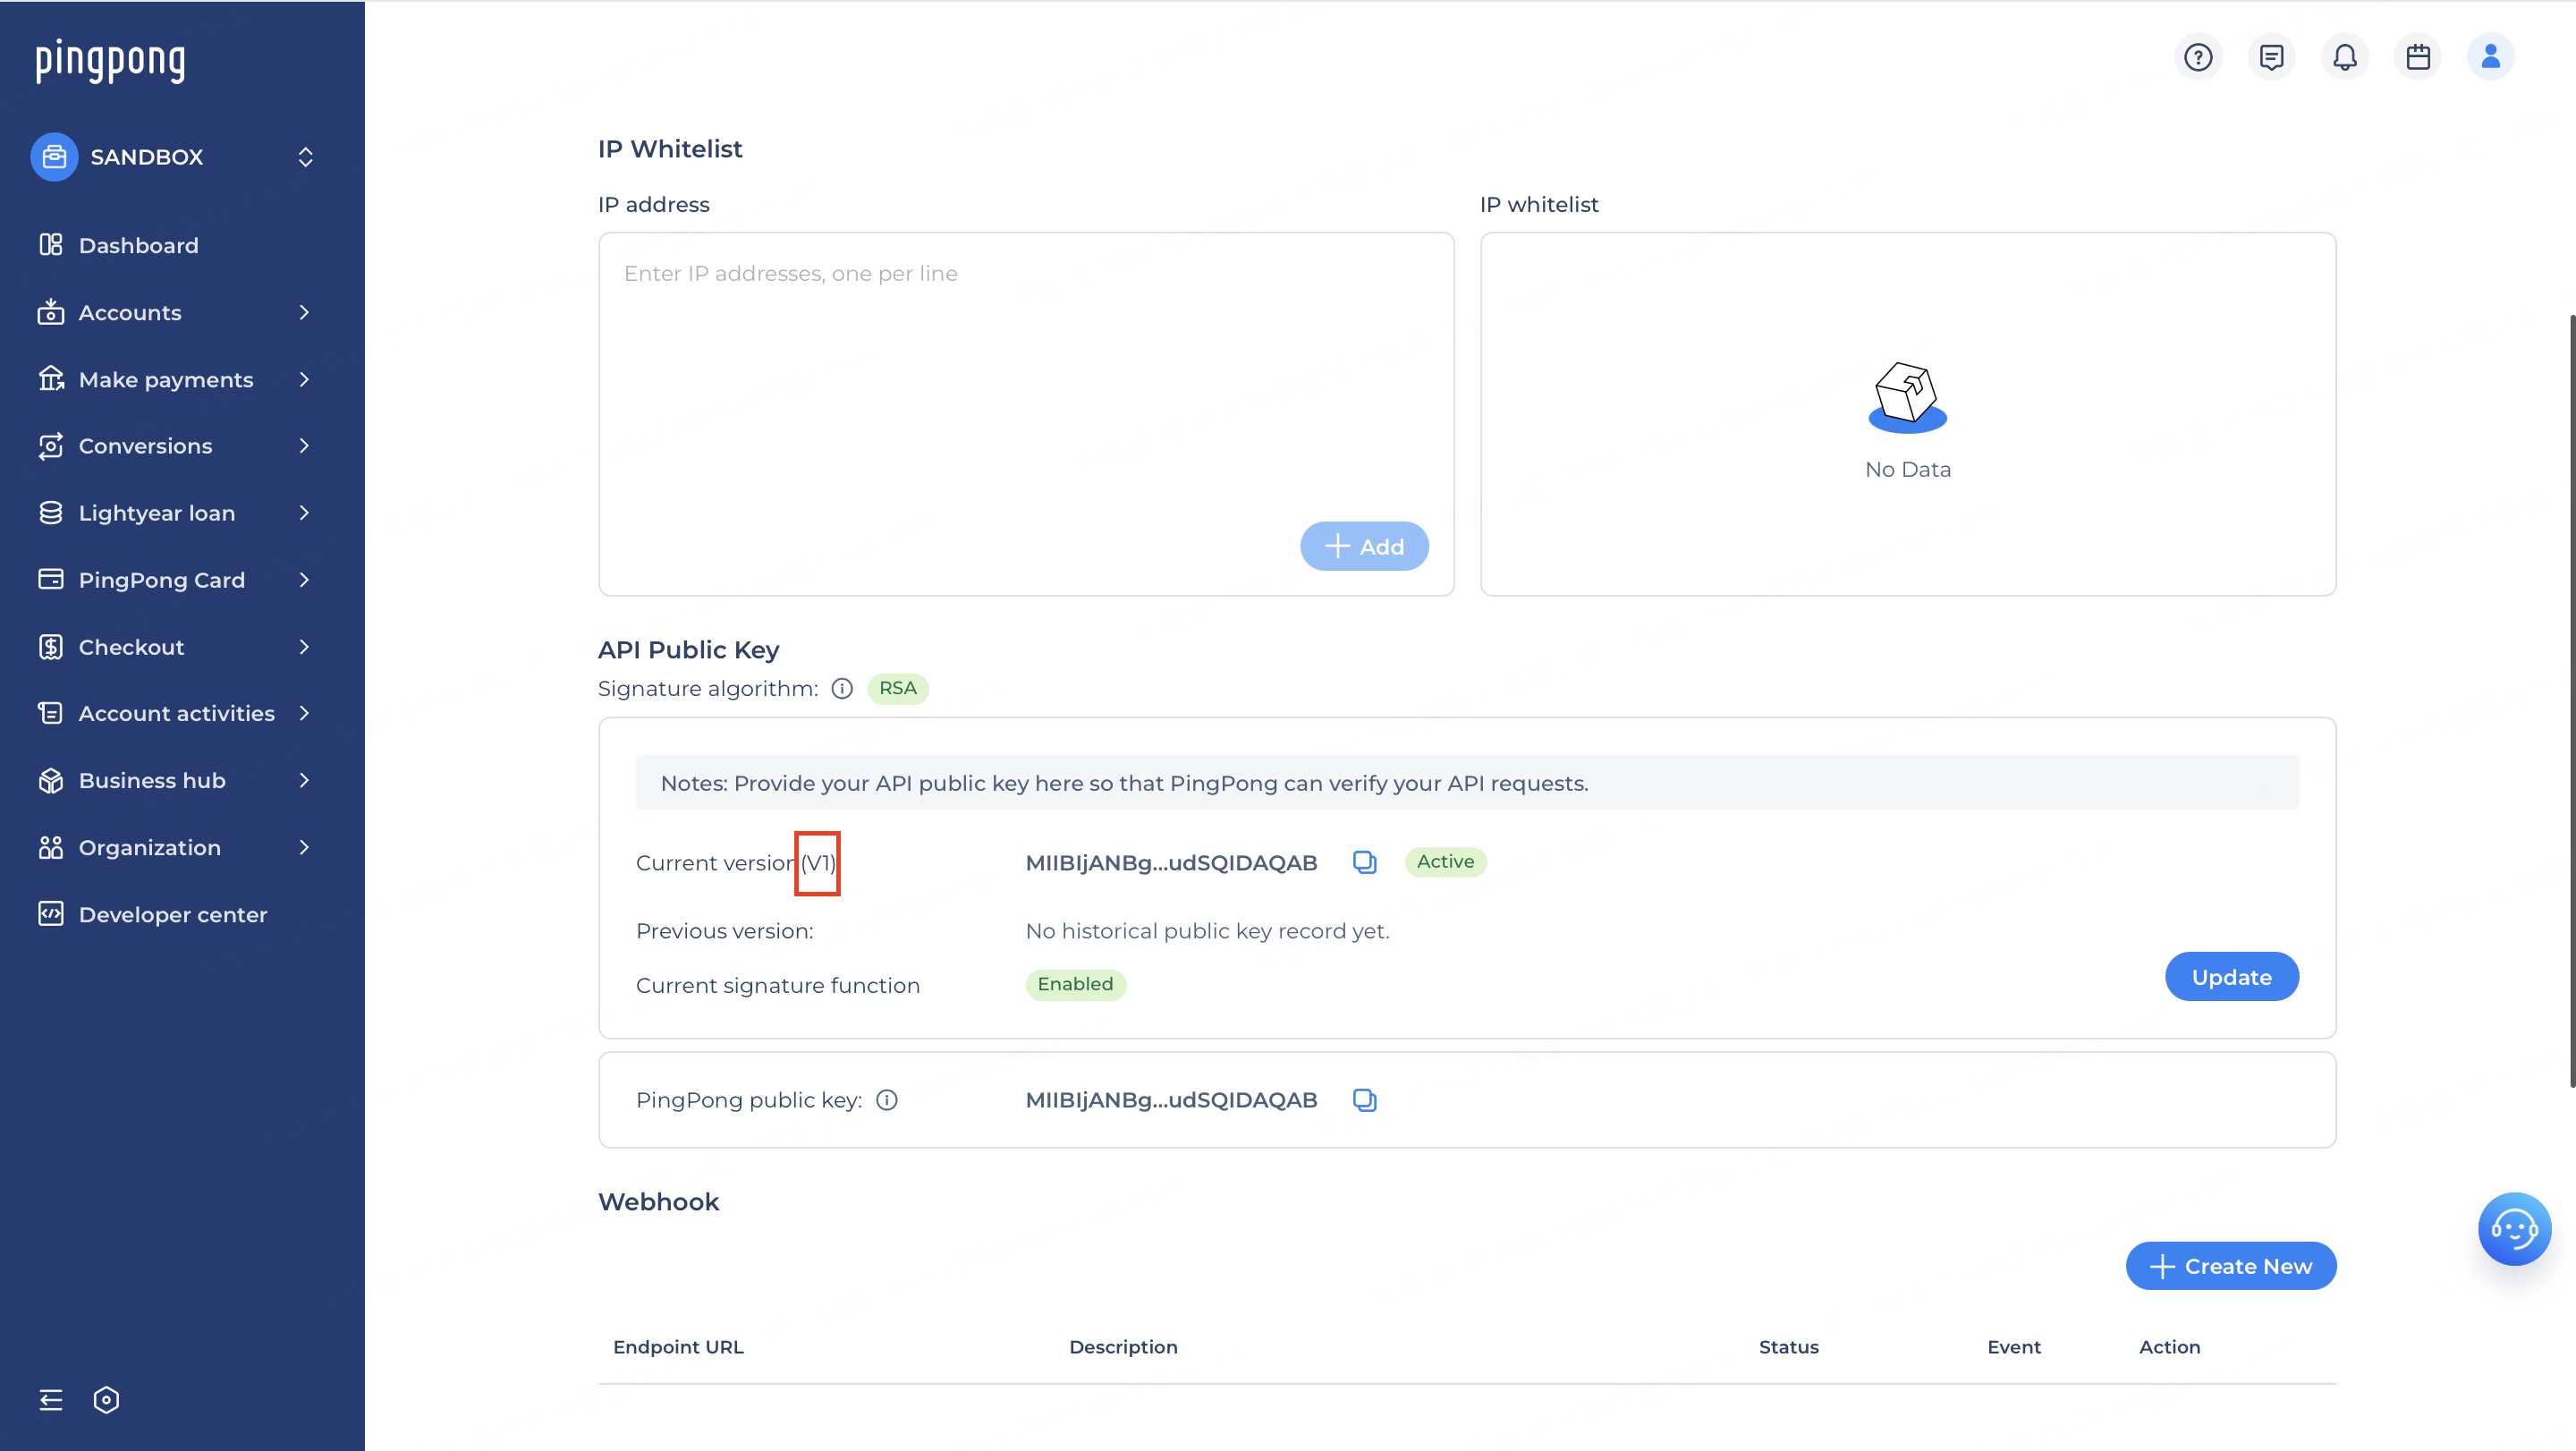The image size is (2576, 1451).
Task: Click the Status column header
Action: (1788, 1347)
